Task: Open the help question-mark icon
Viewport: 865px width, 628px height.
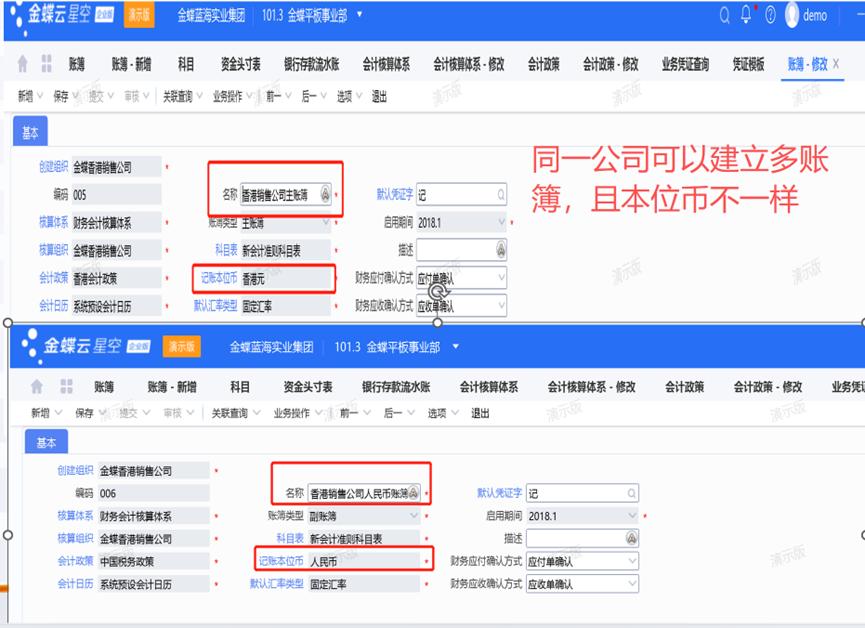Action: pyautogui.click(x=770, y=15)
